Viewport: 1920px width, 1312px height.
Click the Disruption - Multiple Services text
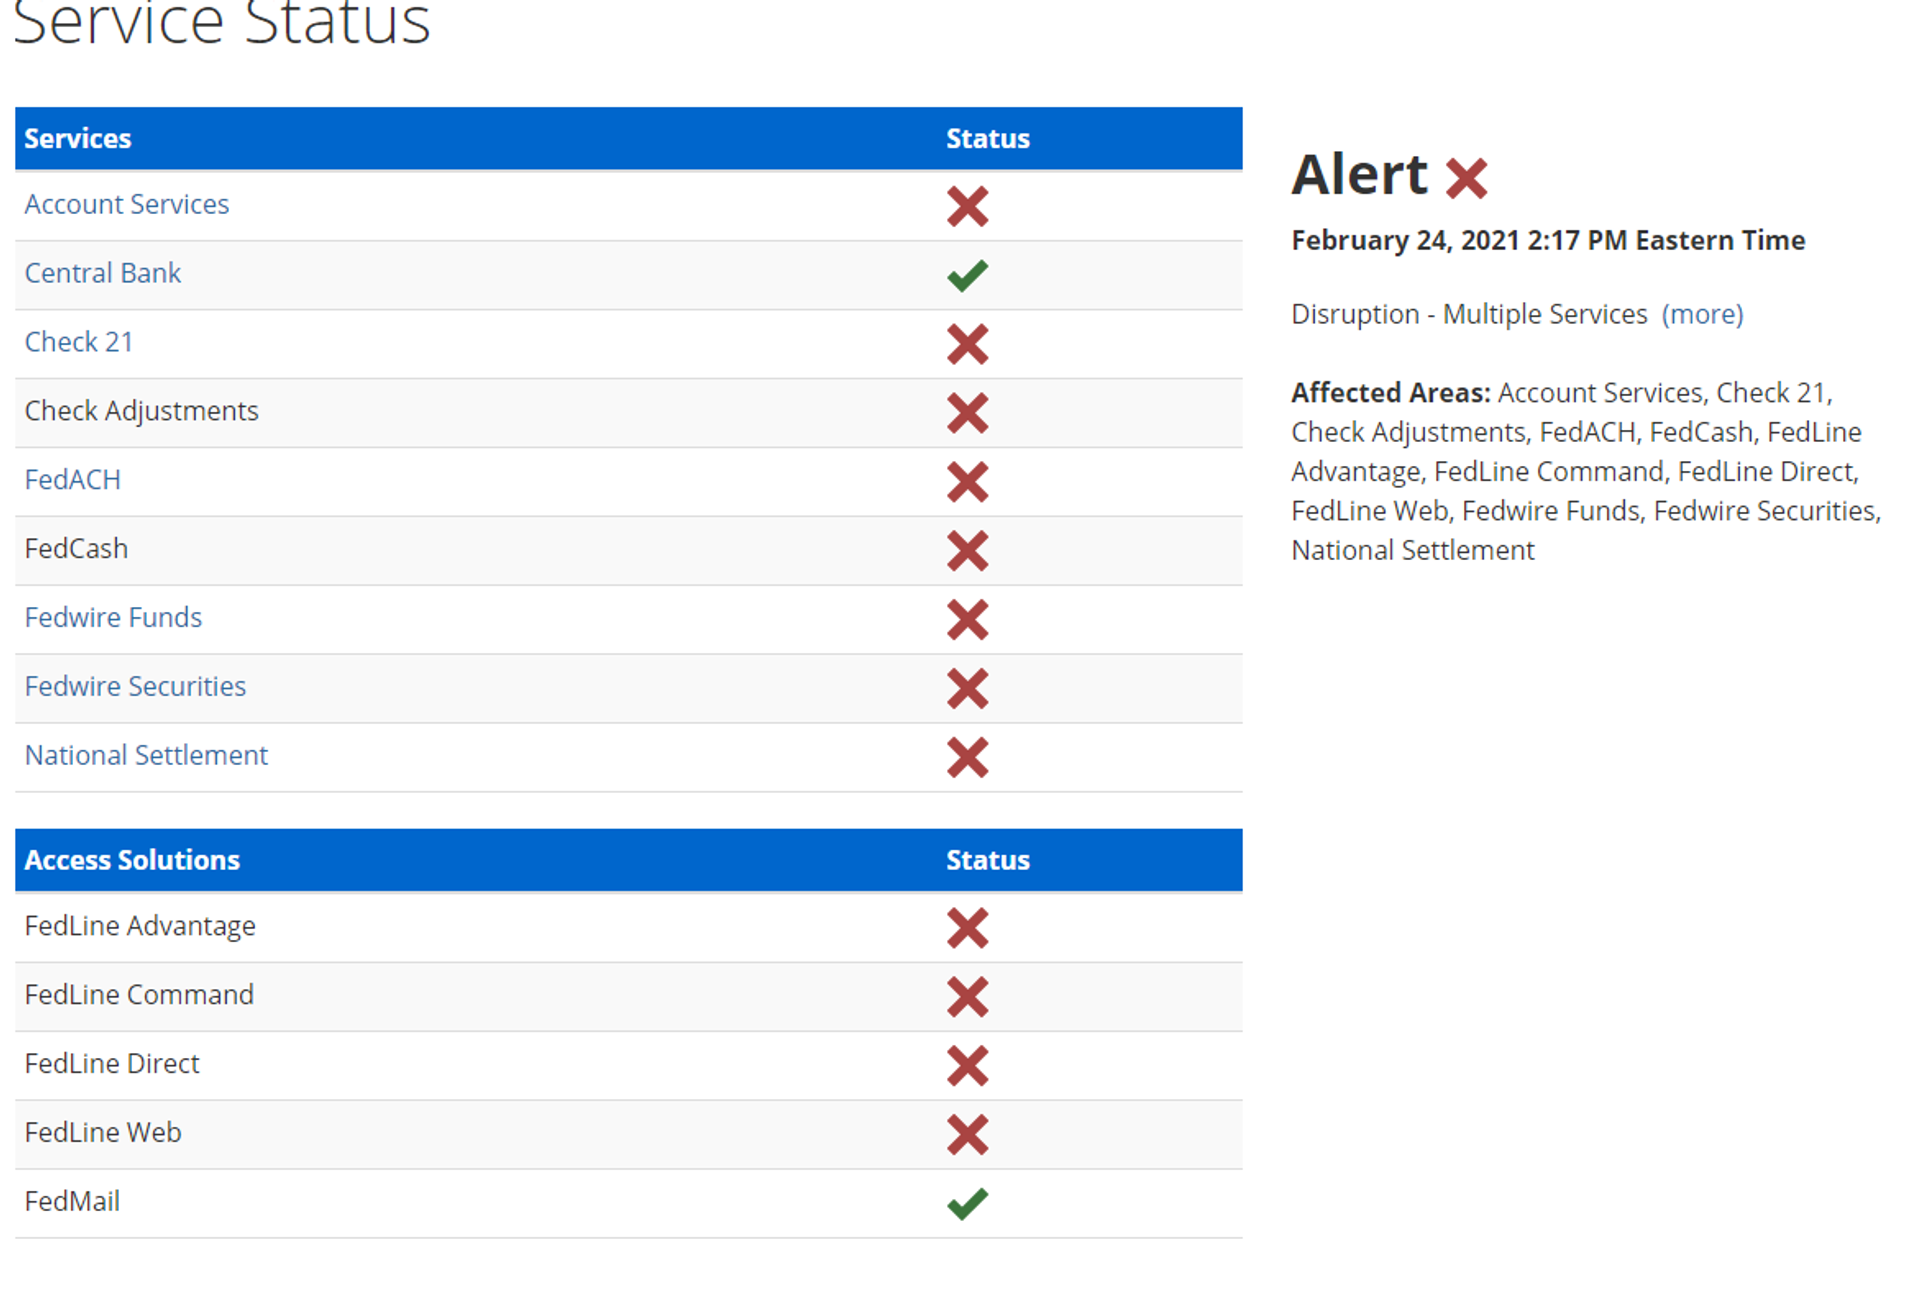tap(1469, 314)
